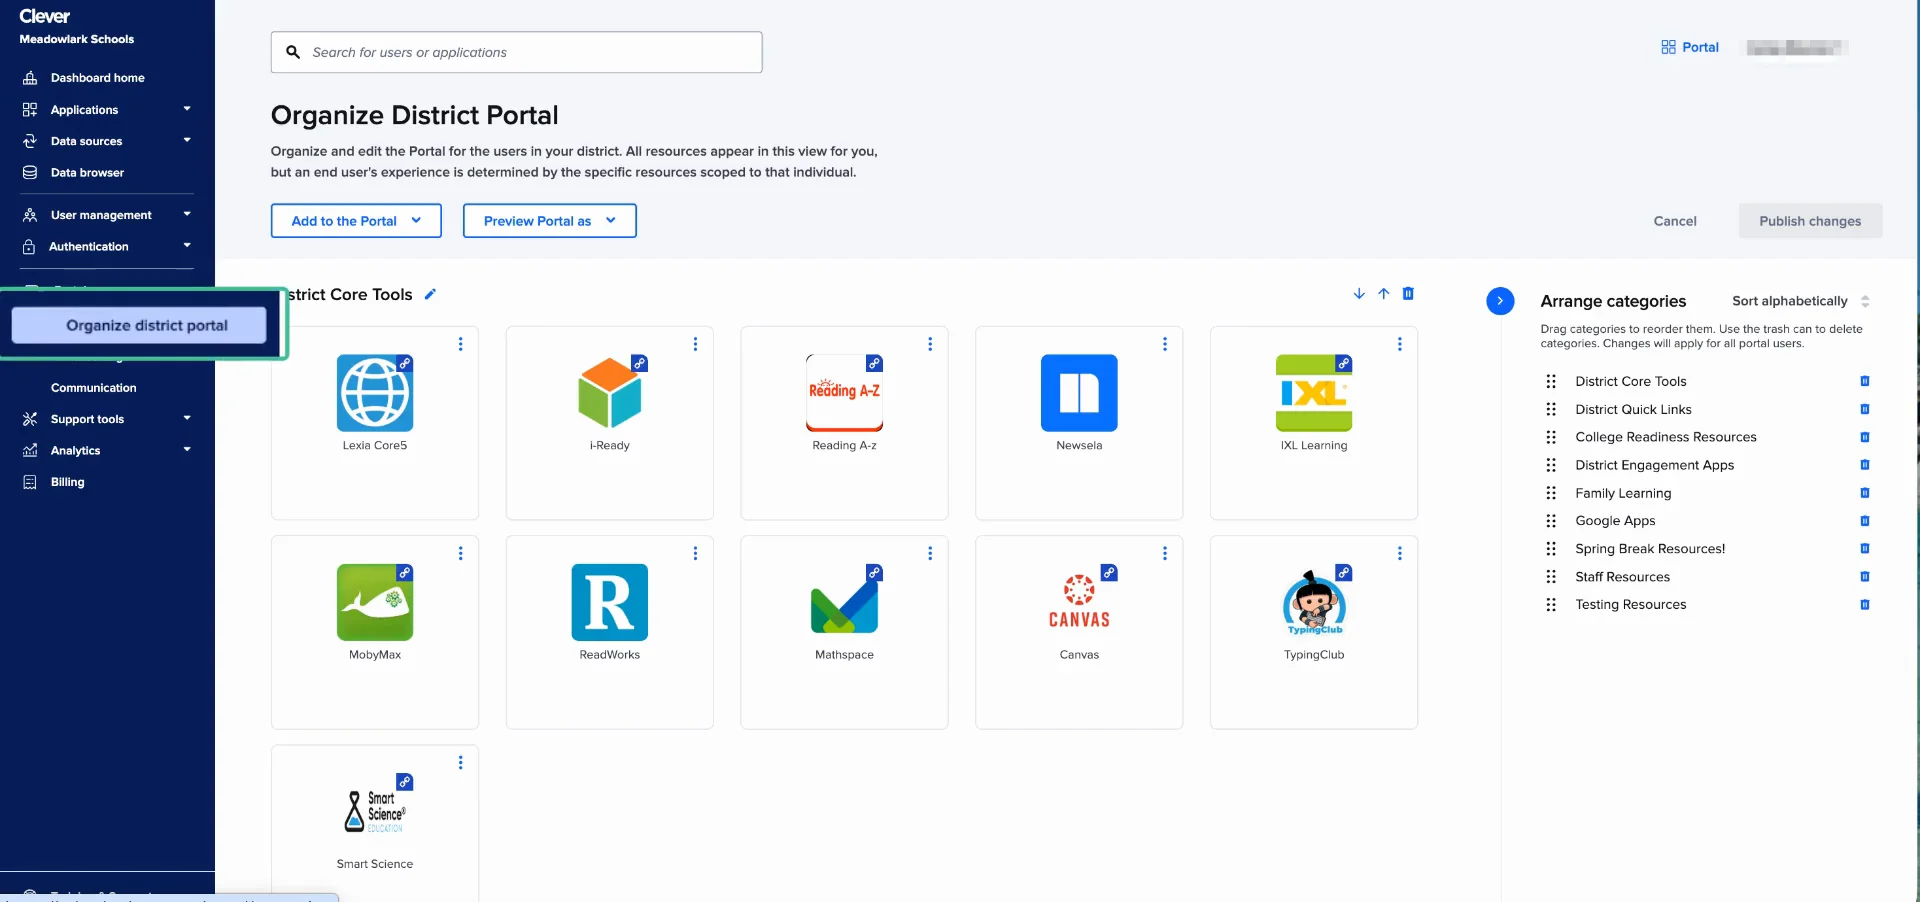Click the Publish changes button
The image size is (1920, 902).
(x=1810, y=221)
